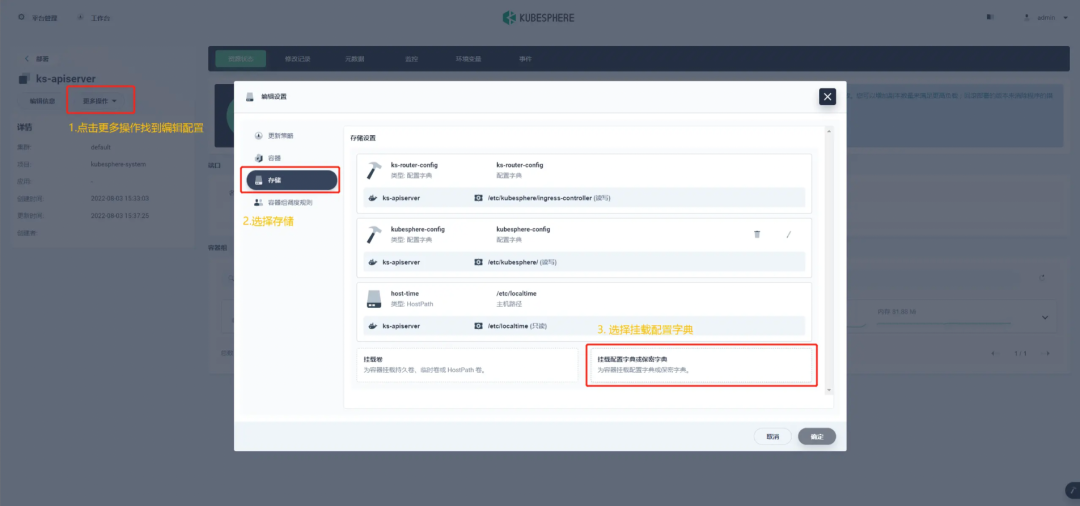Click the docker icon in the ingress-controller mount row
This screenshot has height=506, width=1080.
[372, 198]
